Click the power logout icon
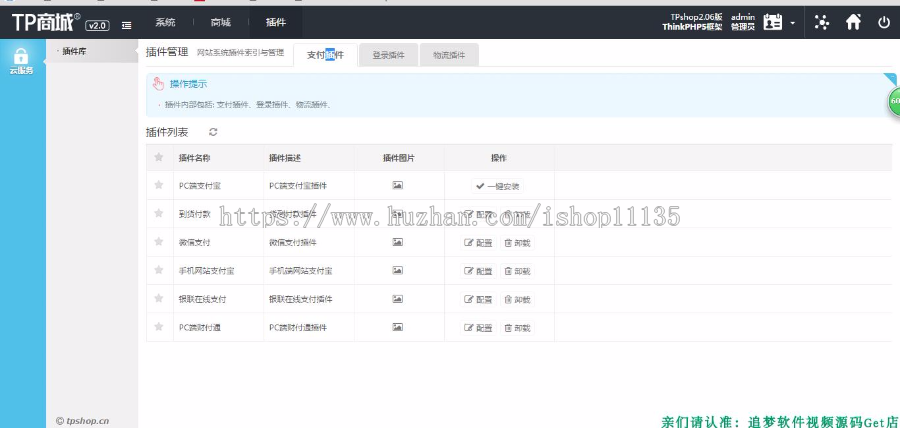This screenshot has height=428, width=900. pos(884,22)
